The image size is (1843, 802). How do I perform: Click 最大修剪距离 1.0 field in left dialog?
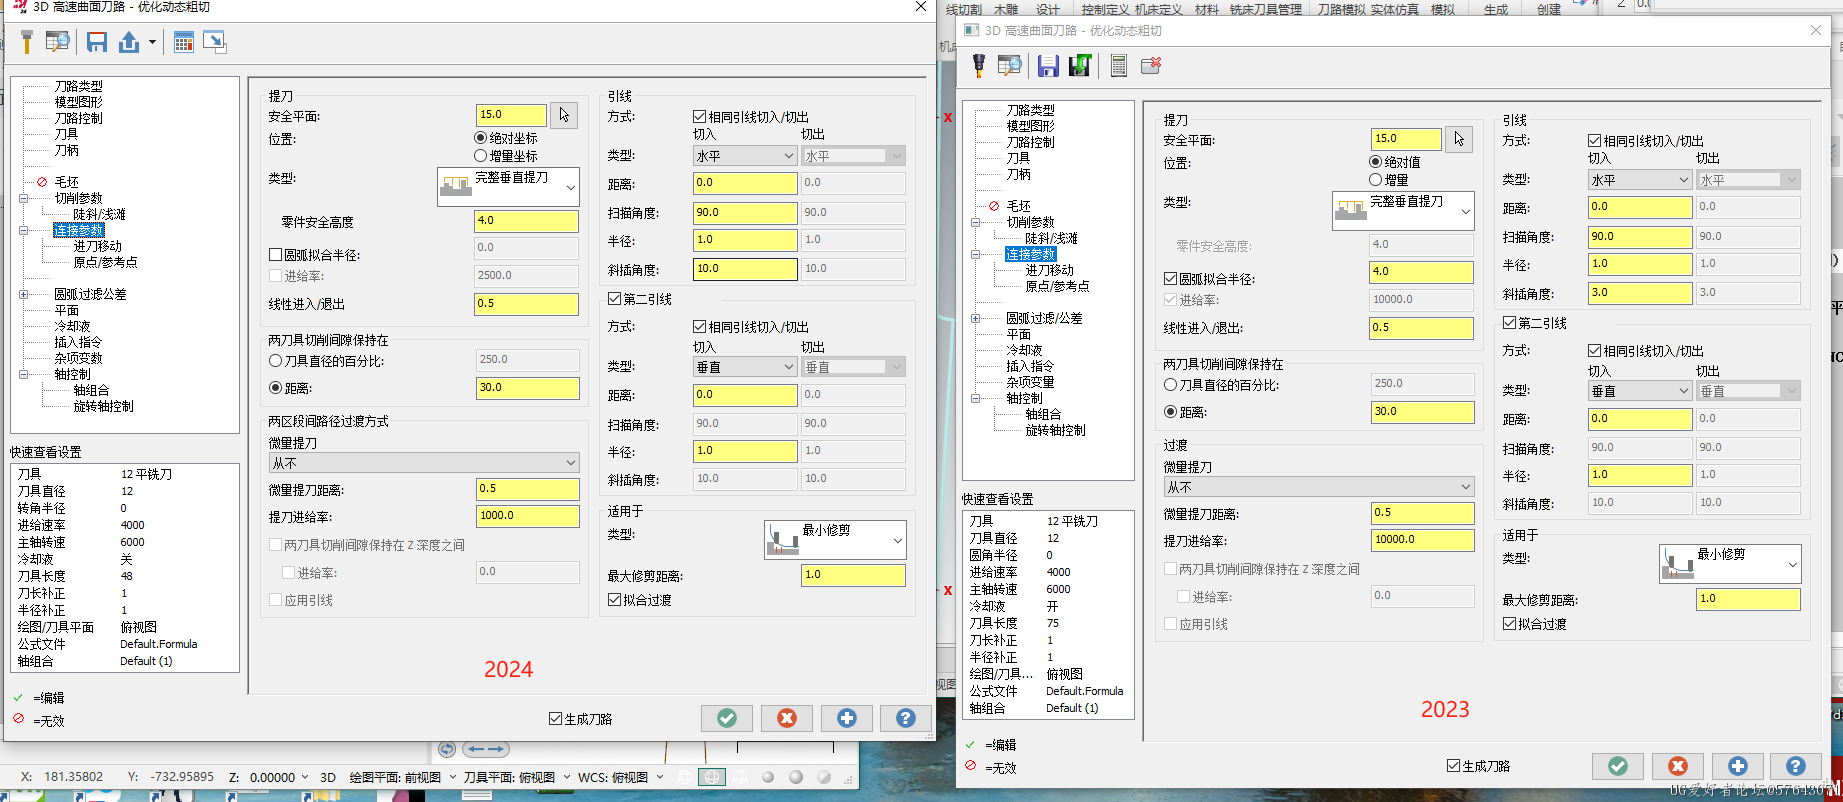(853, 575)
